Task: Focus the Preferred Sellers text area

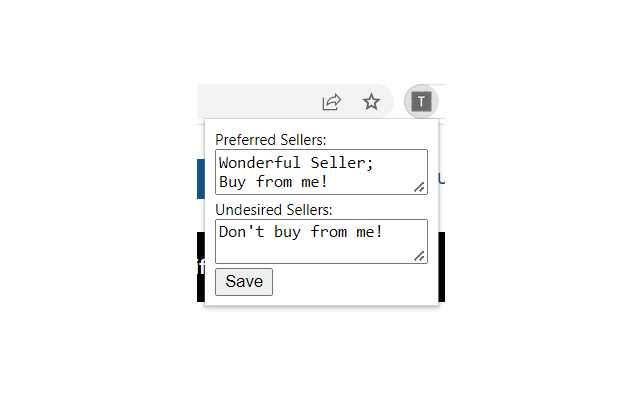Action: (x=320, y=172)
